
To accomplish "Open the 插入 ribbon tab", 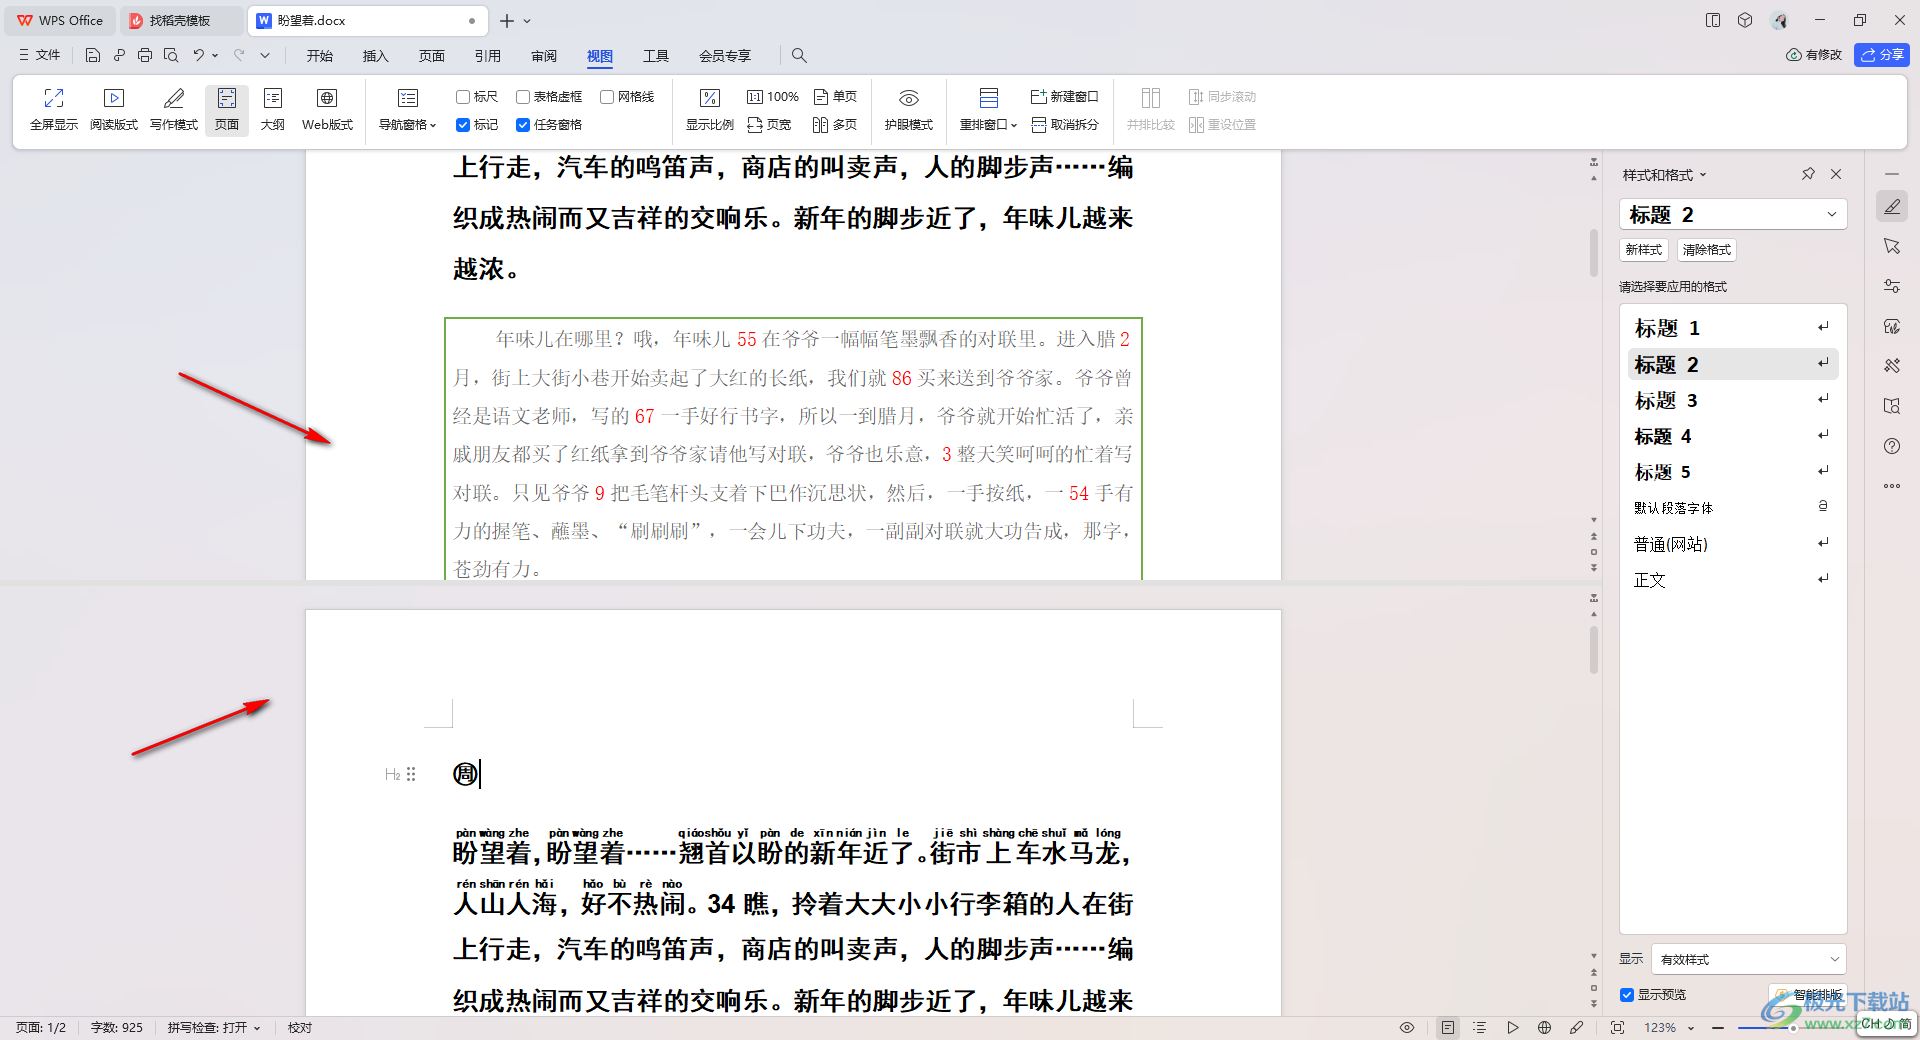I will [x=376, y=56].
